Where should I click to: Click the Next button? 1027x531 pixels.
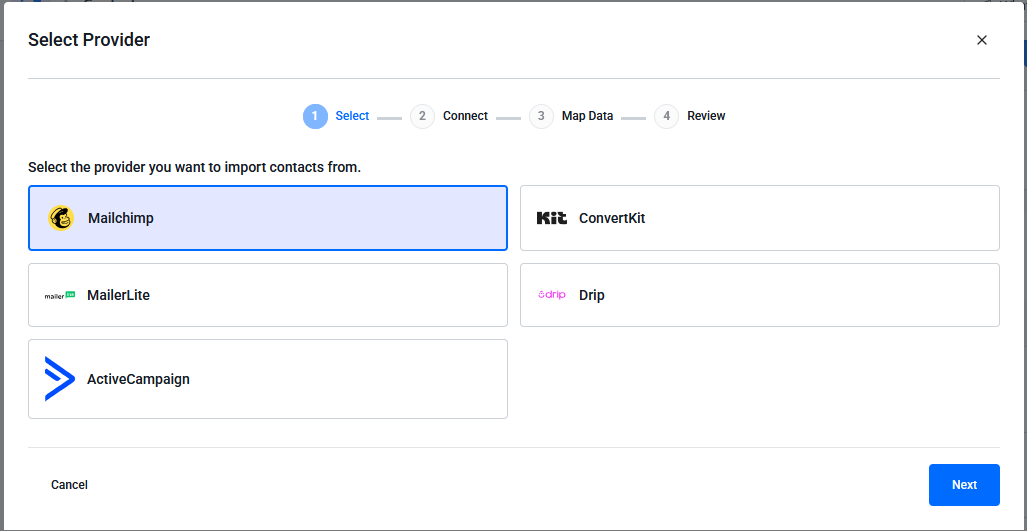(964, 485)
